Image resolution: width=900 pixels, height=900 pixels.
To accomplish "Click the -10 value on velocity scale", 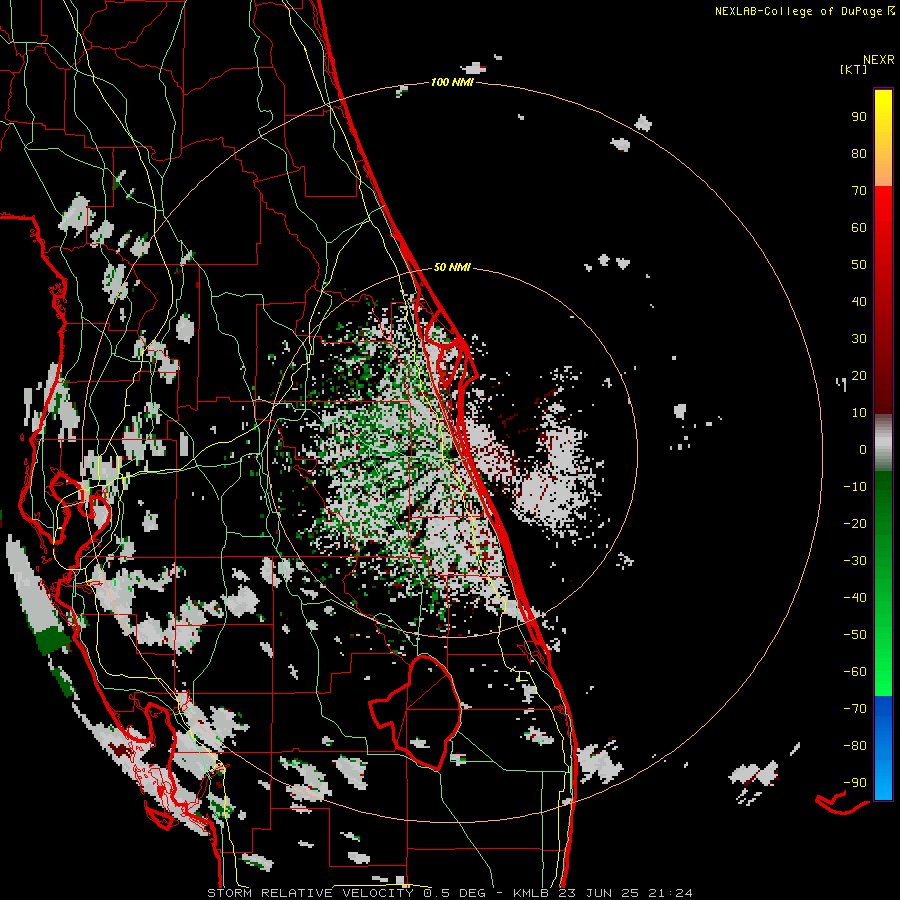I will coord(855,487).
